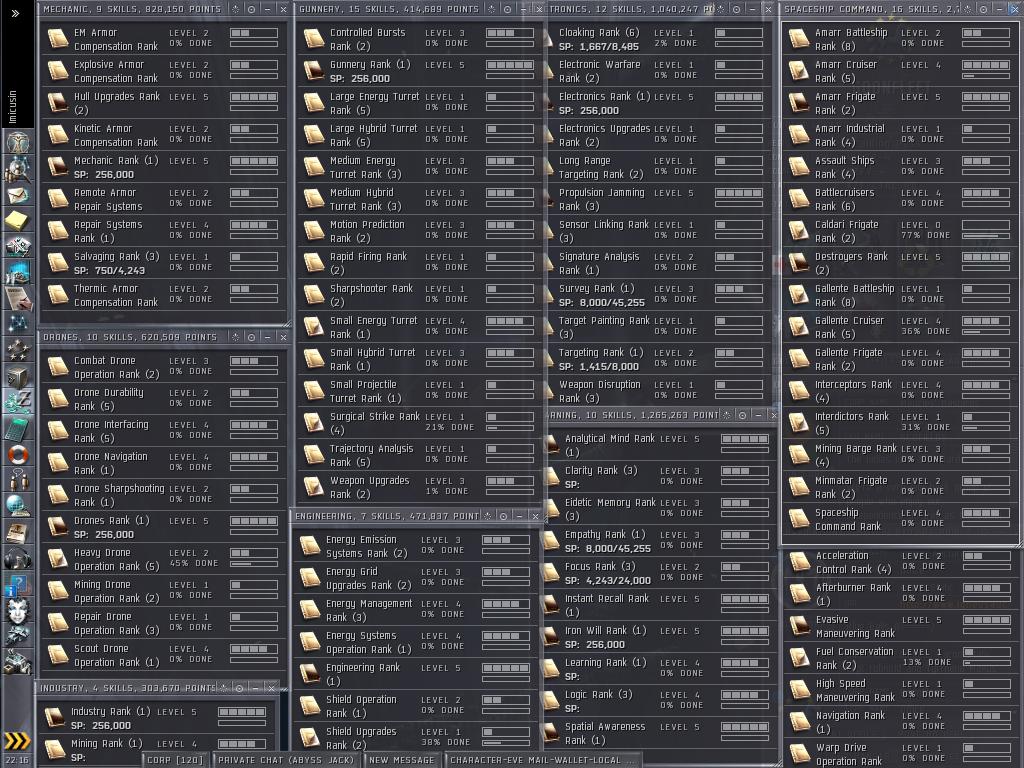Select Mining Barge Rank (4) skill
This screenshot has height=768, width=1024.
click(x=900, y=455)
